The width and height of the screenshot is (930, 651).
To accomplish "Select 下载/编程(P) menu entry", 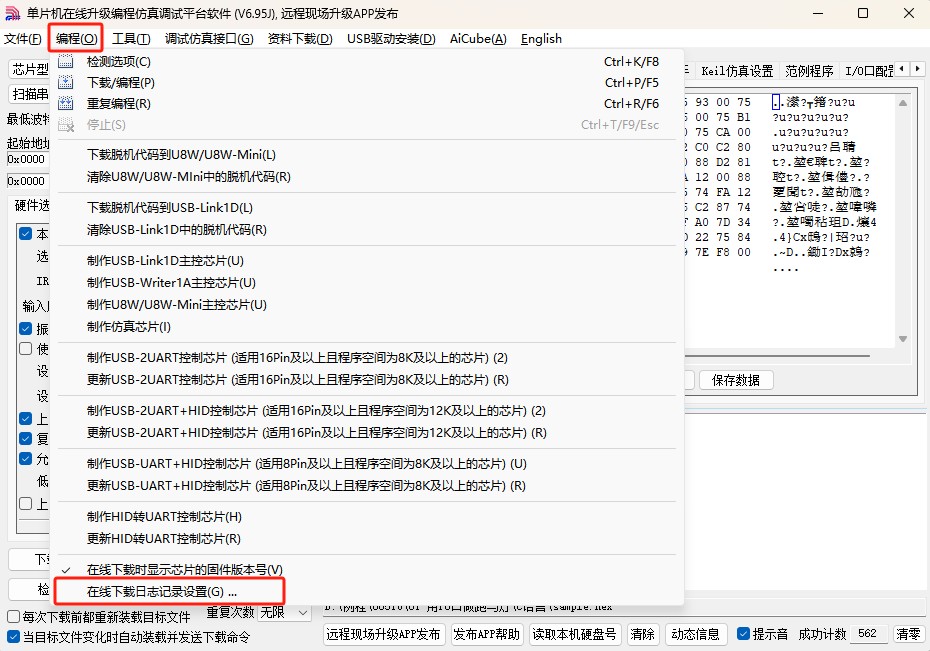I will (367, 82).
